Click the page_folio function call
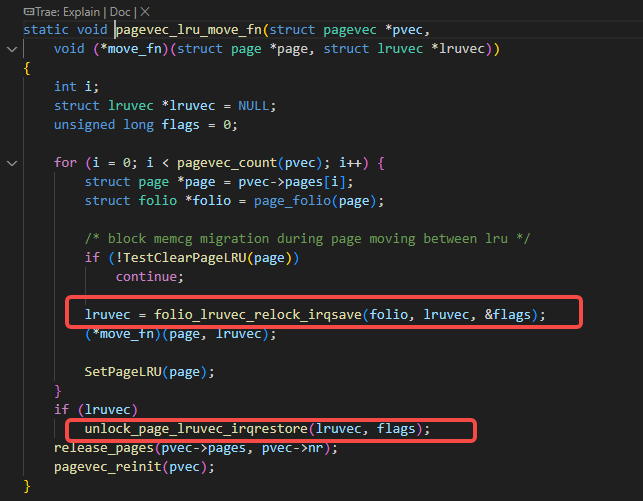 (x=292, y=201)
